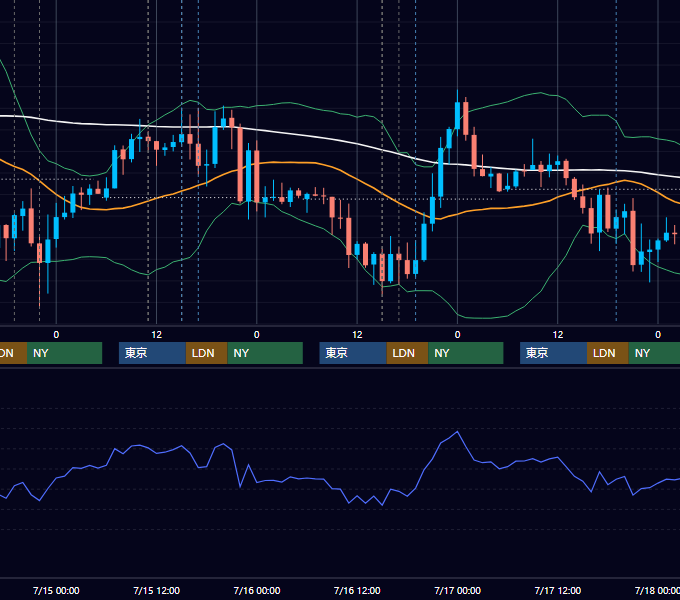The width and height of the screenshot is (680, 600).
Task: Click the 7/17 00:00 time axis label
Action: tap(458, 590)
